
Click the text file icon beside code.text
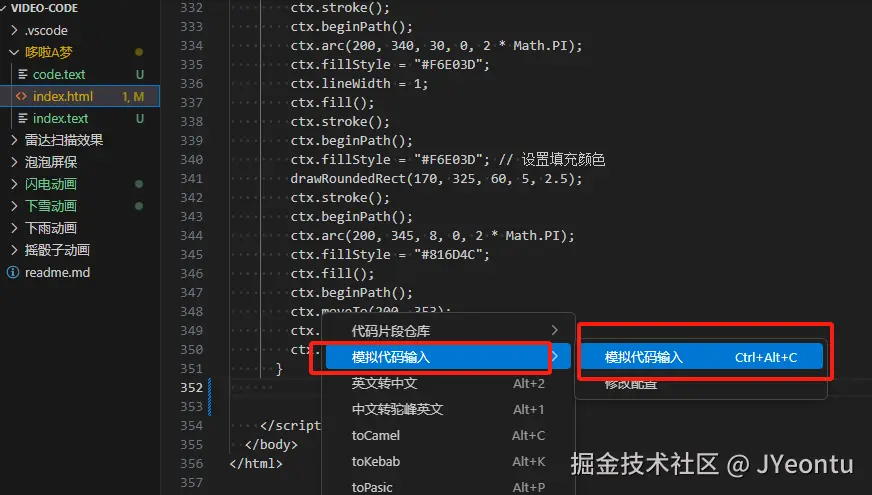click(23, 74)
